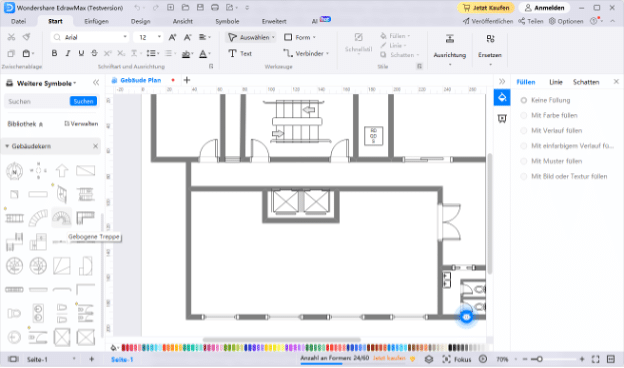Select the curved staircase symbol in library
This screenshot has height=368, width=624.
[x=62, y=218]
